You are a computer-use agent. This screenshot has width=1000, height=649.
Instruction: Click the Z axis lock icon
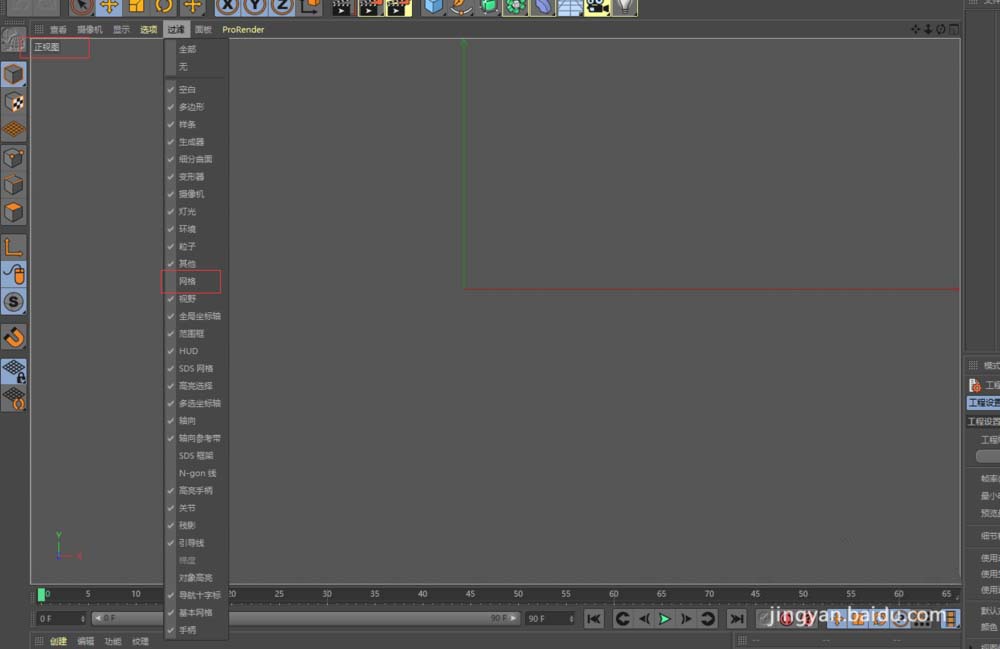(x=282, y=6)
